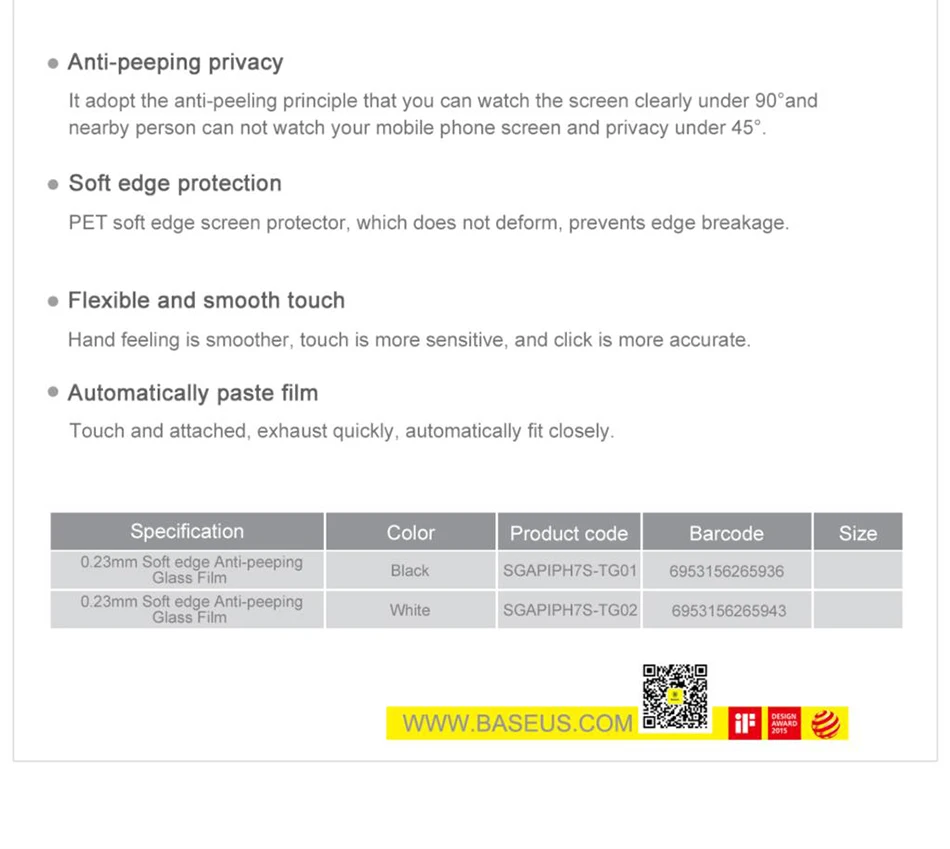Viewport: 950px width, 849px height.
Task: Click the Automatically paste film bullet
Action: [x=54, y=393]
